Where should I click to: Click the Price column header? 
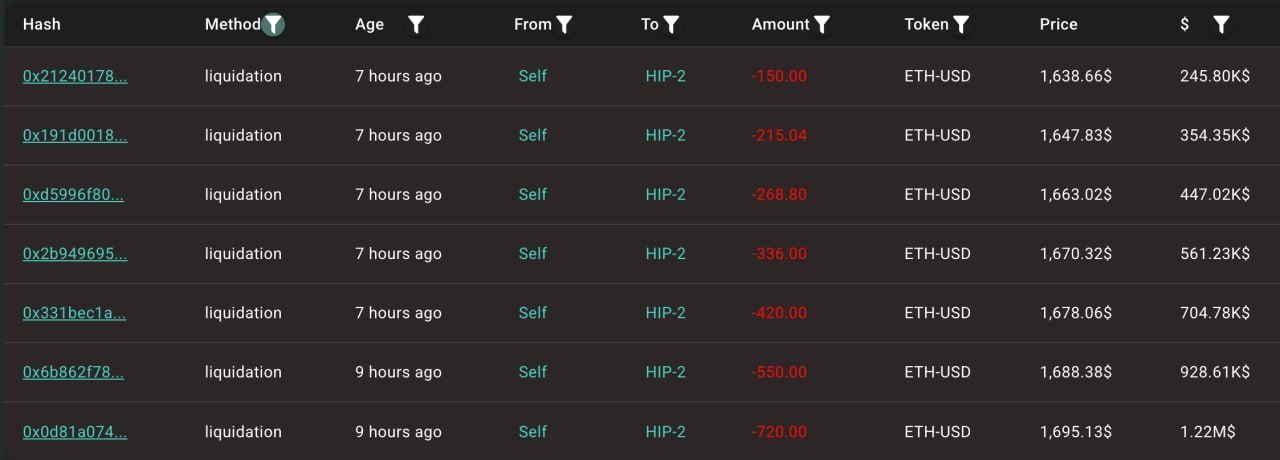coord(1058,24)
